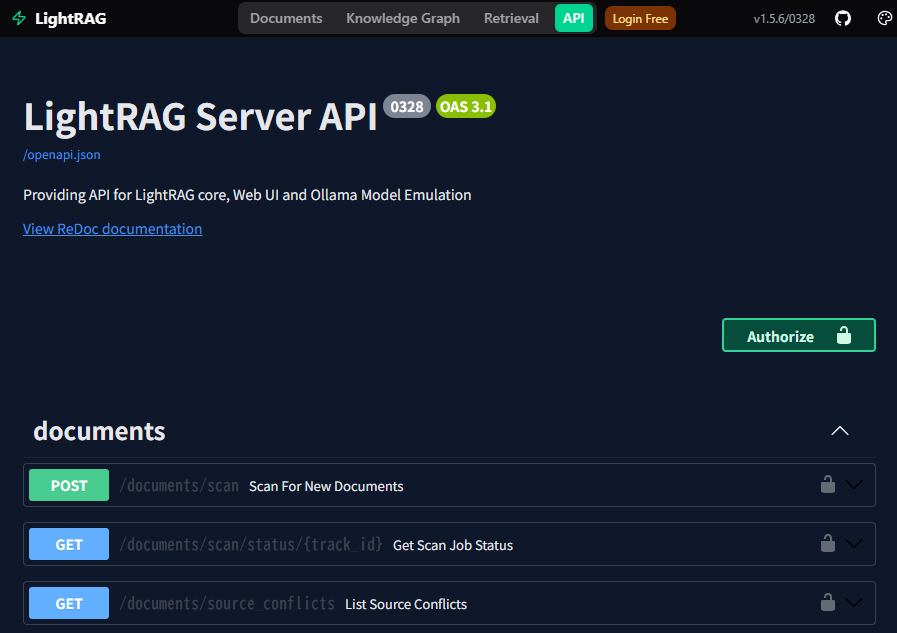Click the v1.5.6/0328 version label
This screenshot has height=633, width=897.
point(784,19)
